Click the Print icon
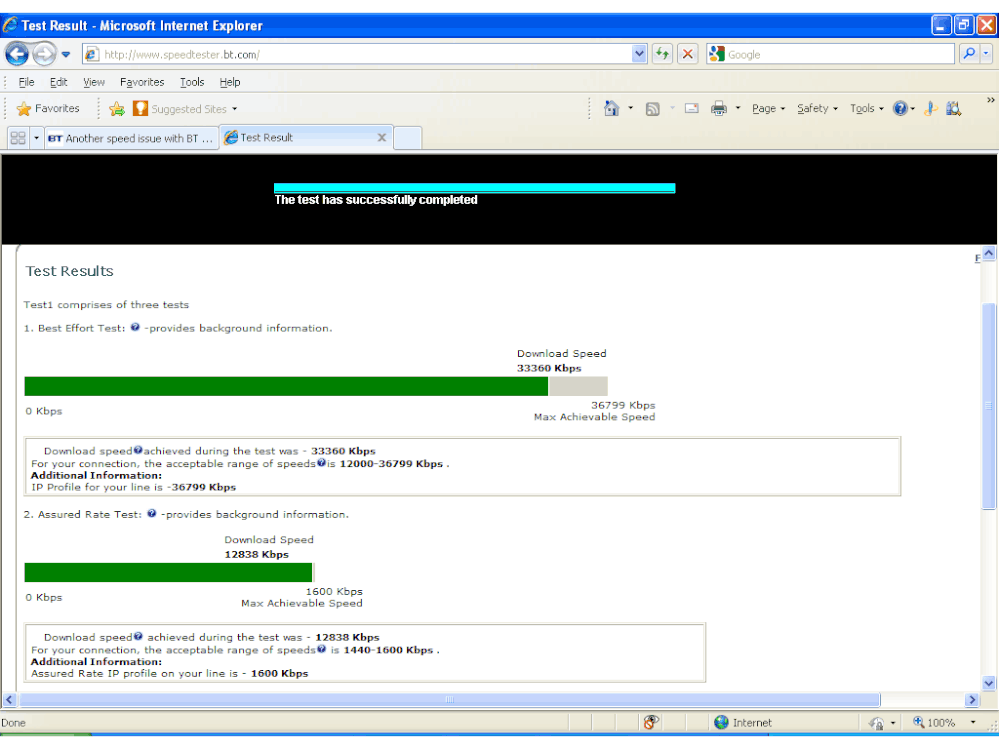Image resolution: width=999 pixels, height=749 pixels. coord(719,108)
